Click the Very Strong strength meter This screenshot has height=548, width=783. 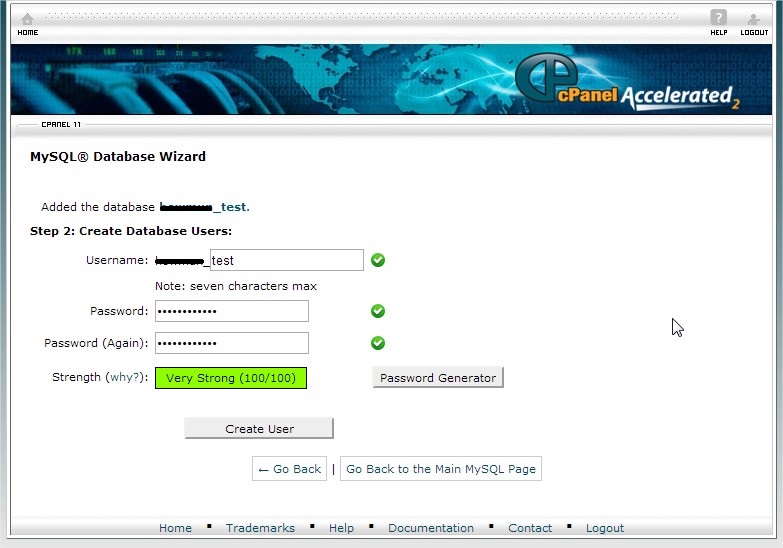(x=231, y=378)
